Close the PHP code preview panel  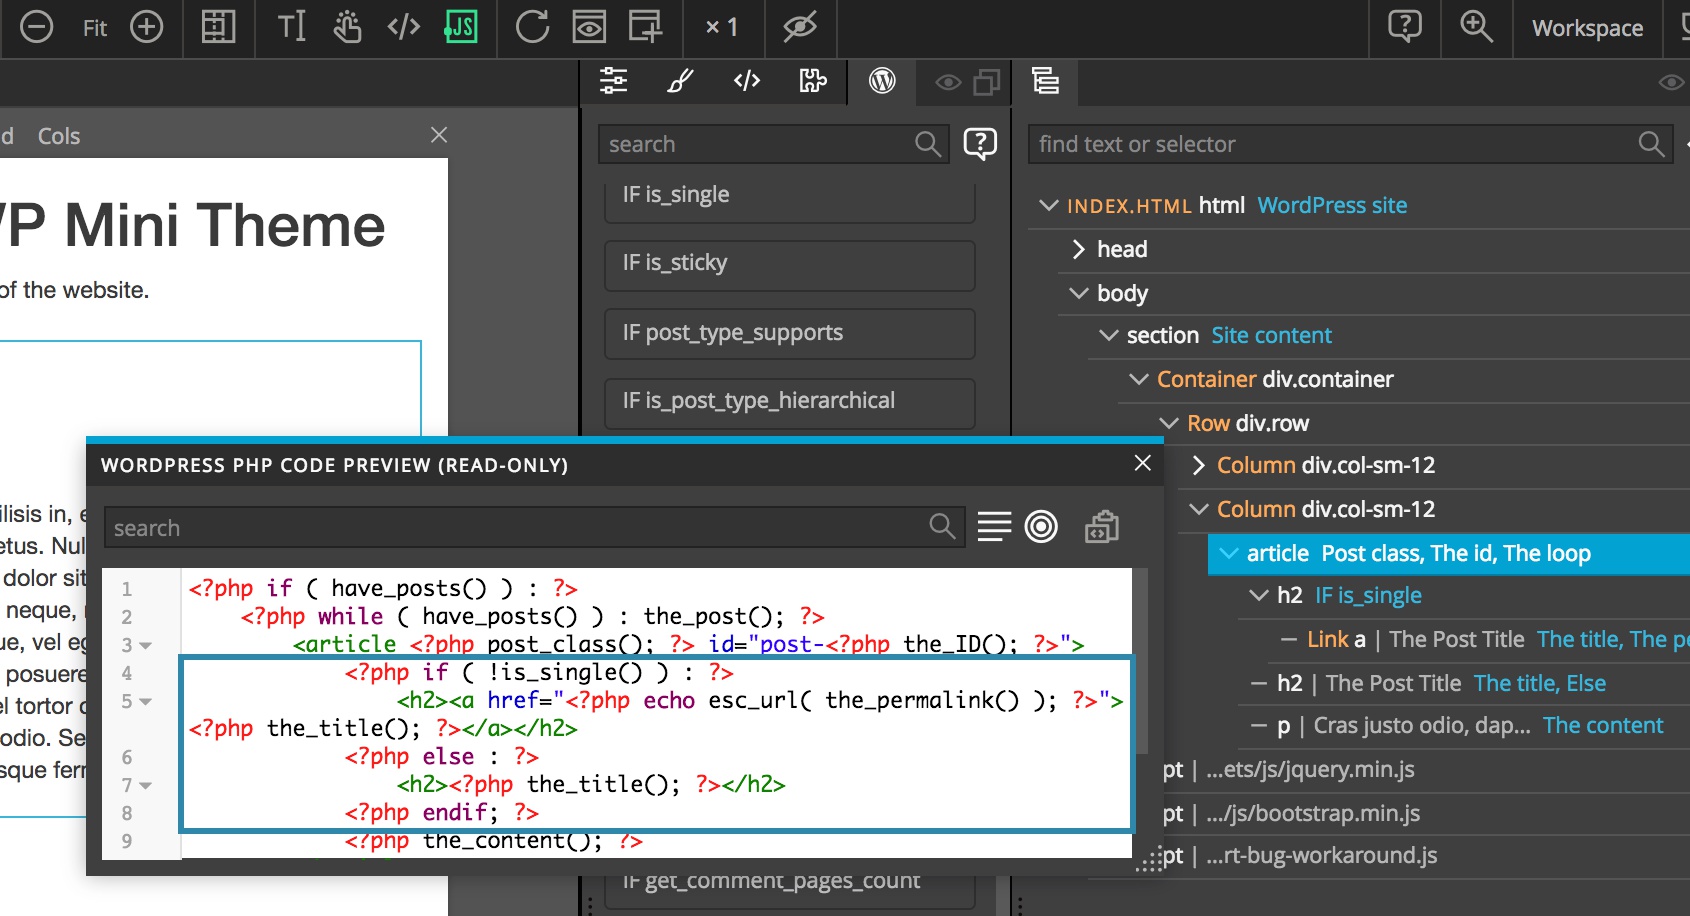1143,463
